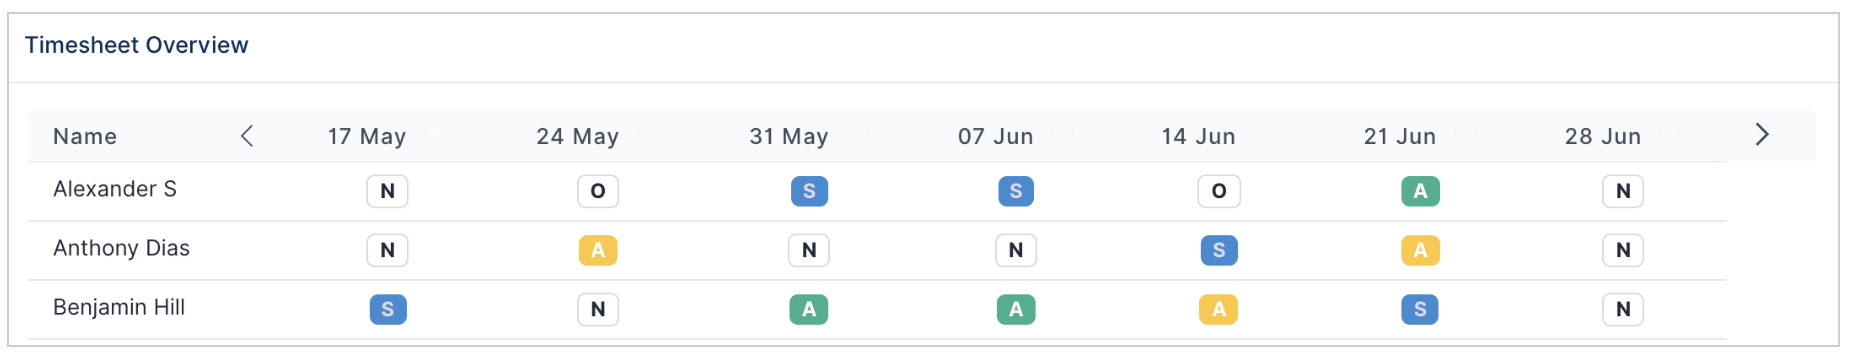The image size is (1862, 362).
Task: Click the Name column header
Action: (85, 136)
